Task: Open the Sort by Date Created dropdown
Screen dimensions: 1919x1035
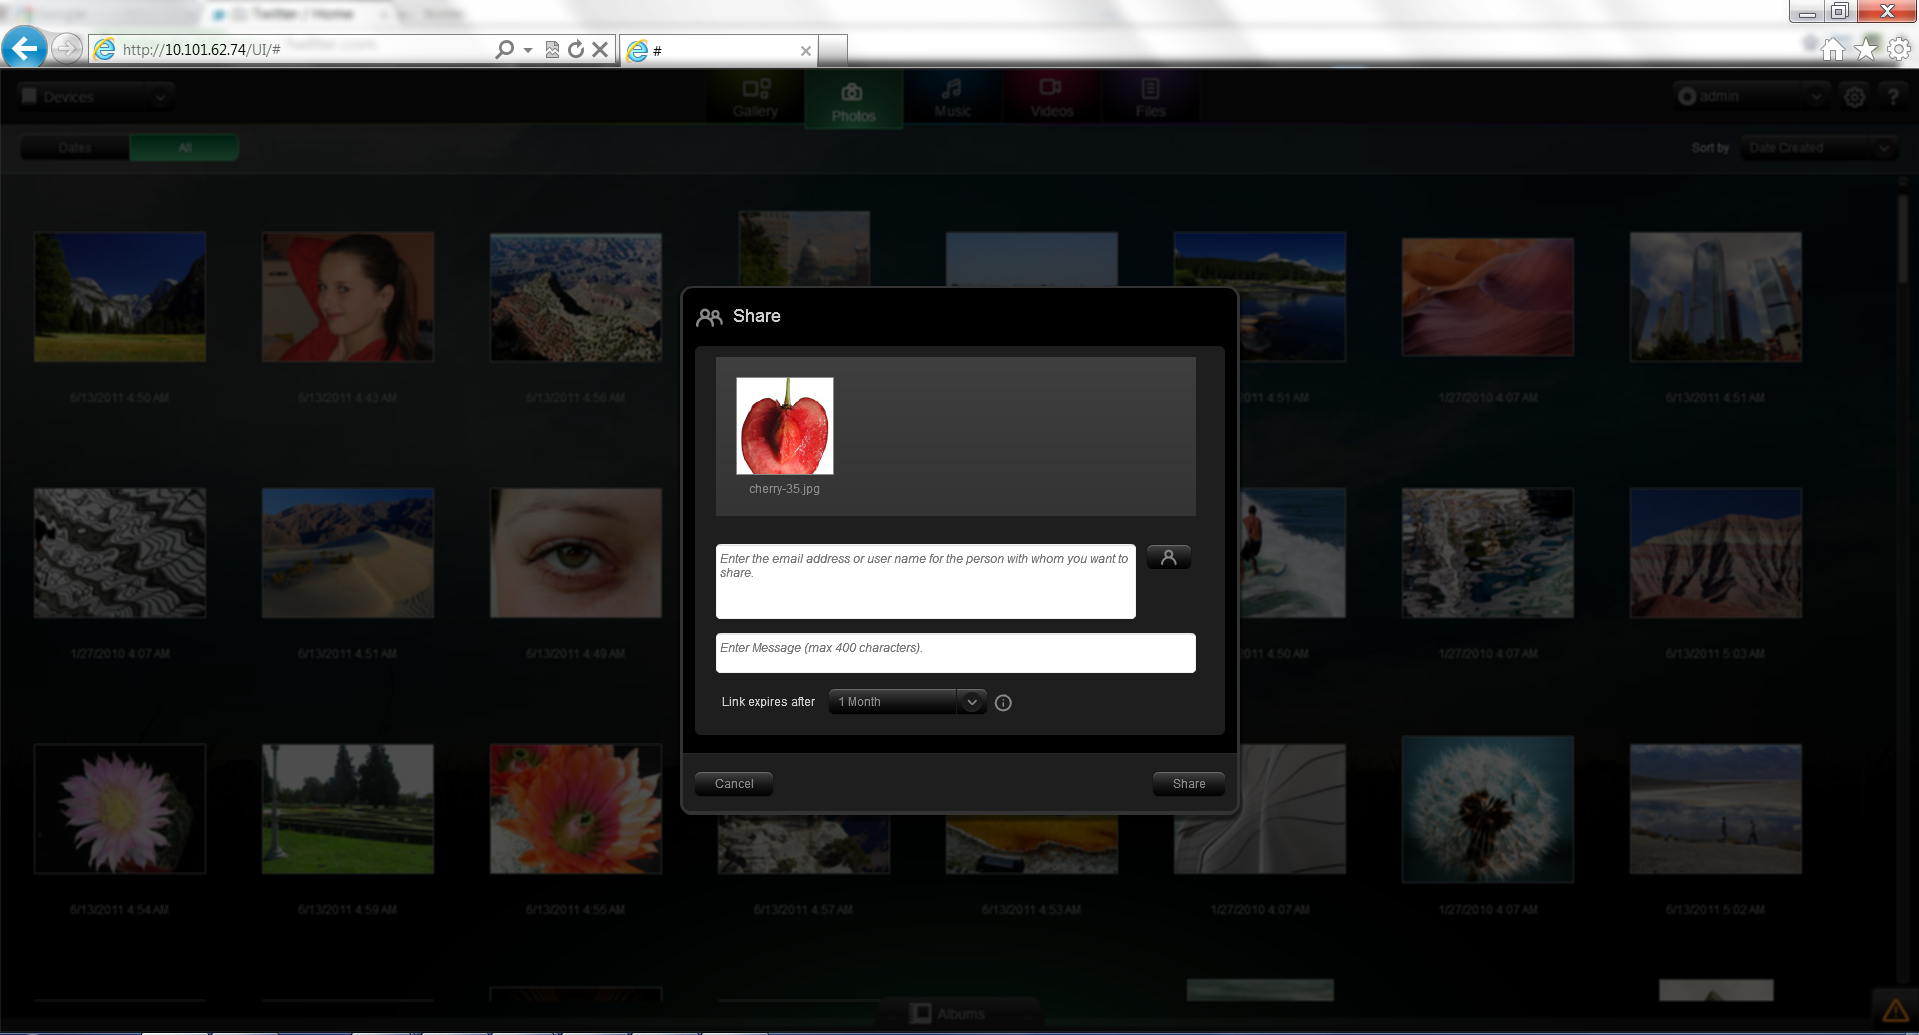Action: (x=1819, y=148)
